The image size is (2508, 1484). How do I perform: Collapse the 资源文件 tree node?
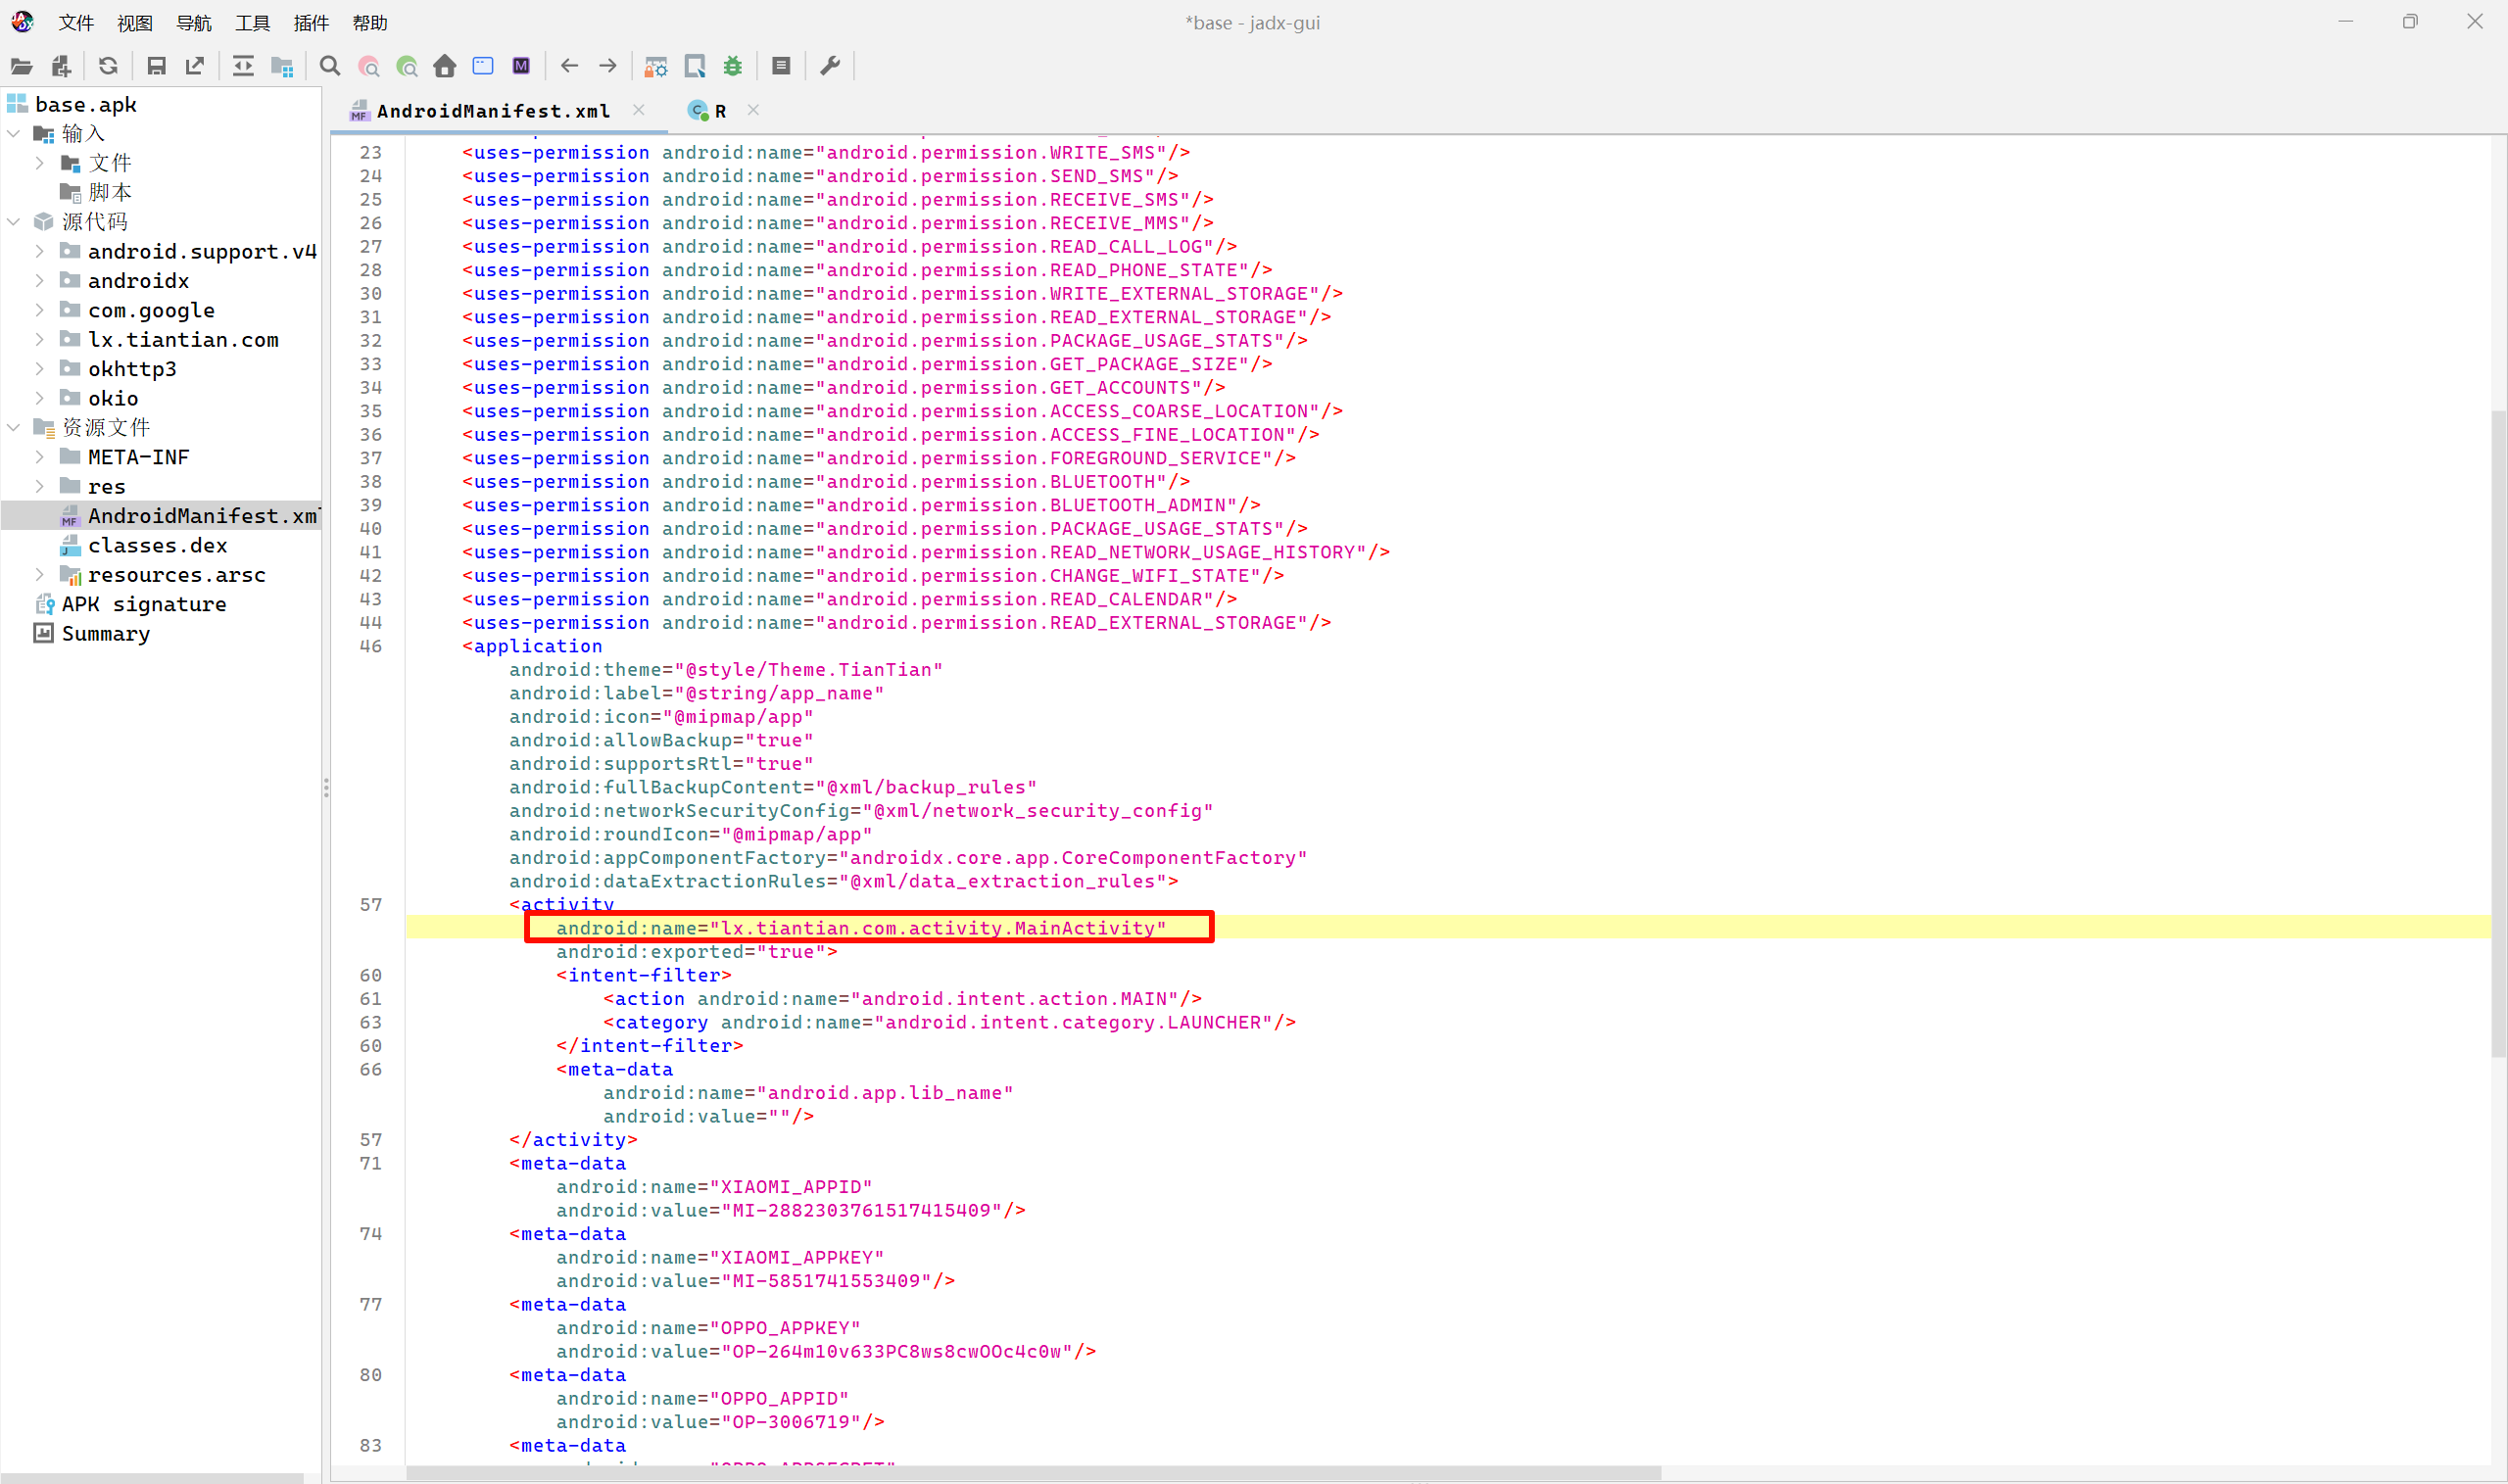pos(14,428)
